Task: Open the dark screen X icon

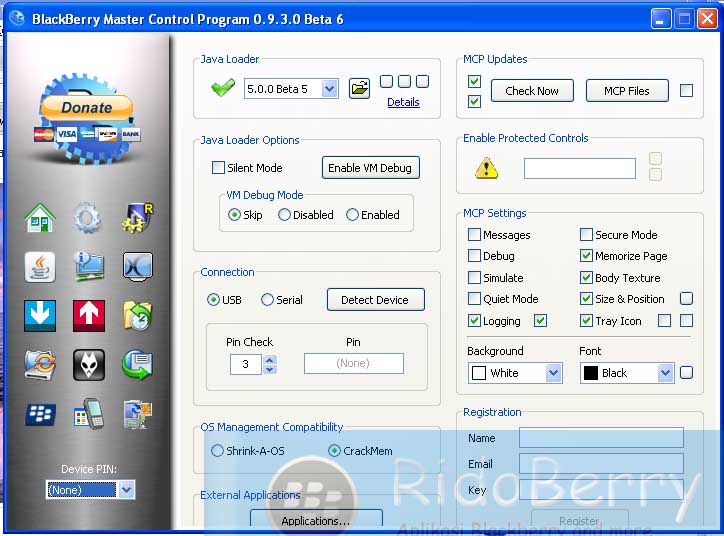Action: click(x=138, y=266)
